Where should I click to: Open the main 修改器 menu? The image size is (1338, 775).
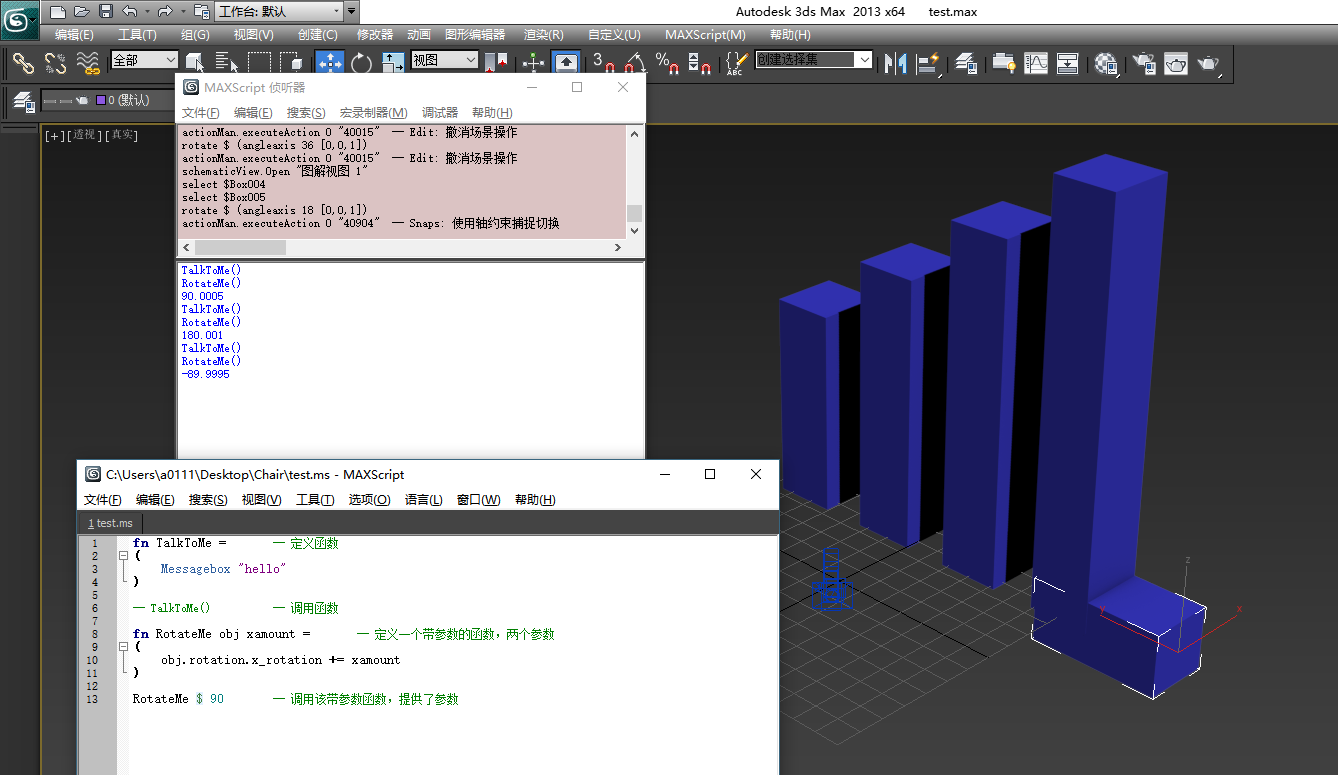pyautogui.click(x=375, y=34)
